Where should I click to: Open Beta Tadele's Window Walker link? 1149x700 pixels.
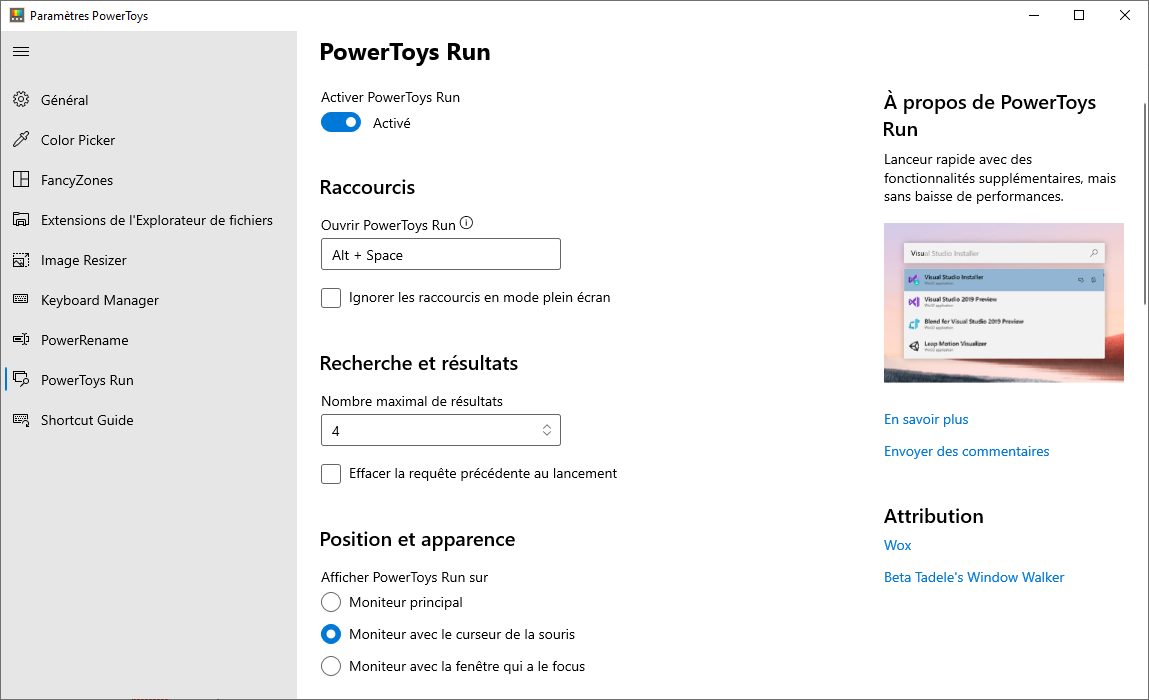[x=974, y=578]
